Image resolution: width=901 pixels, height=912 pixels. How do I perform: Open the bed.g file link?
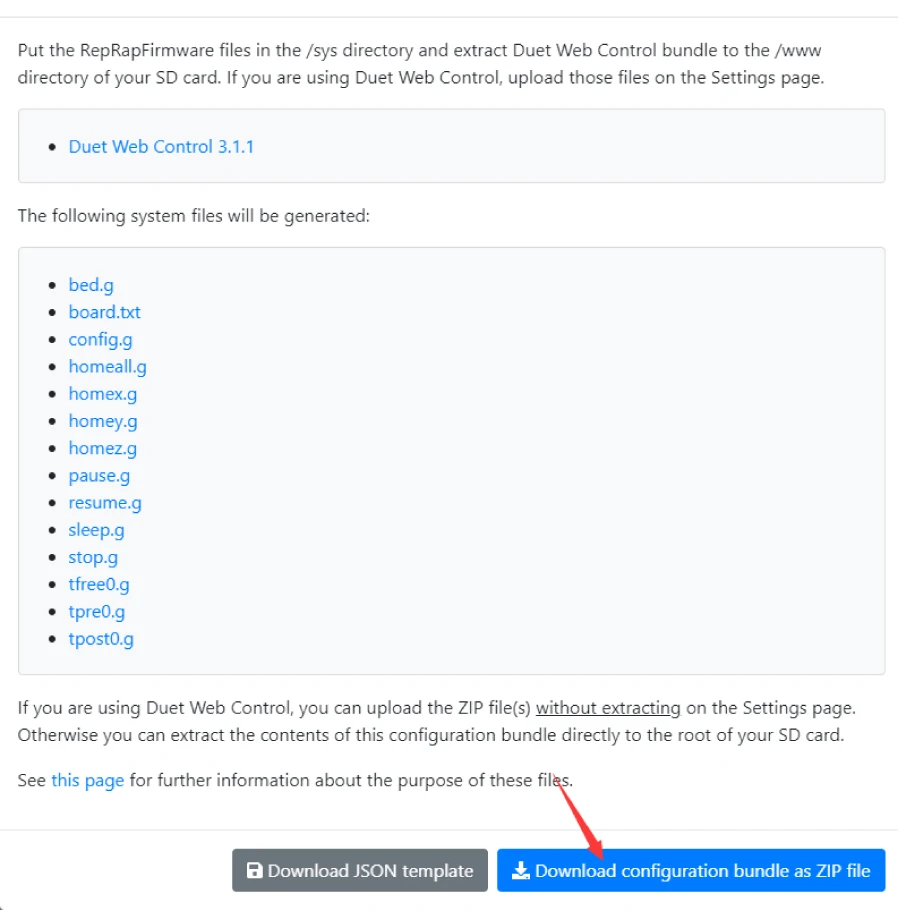pos(91,286)
